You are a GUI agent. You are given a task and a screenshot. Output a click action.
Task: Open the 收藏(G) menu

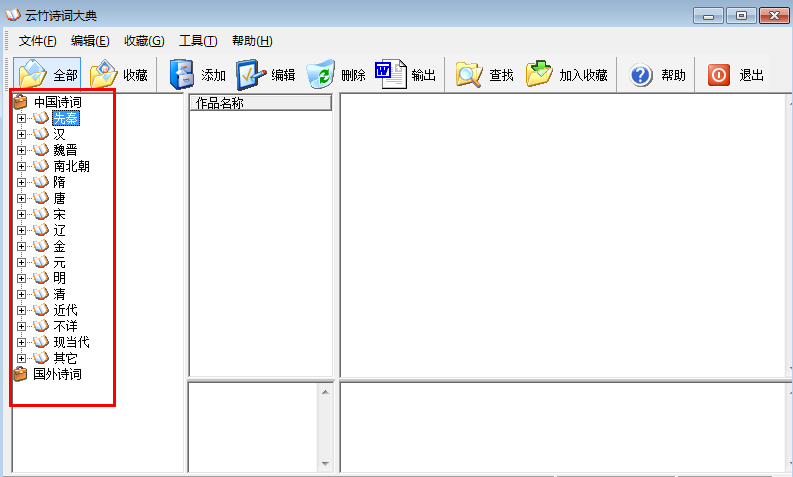pyautogui.click(x=144, y=41)
